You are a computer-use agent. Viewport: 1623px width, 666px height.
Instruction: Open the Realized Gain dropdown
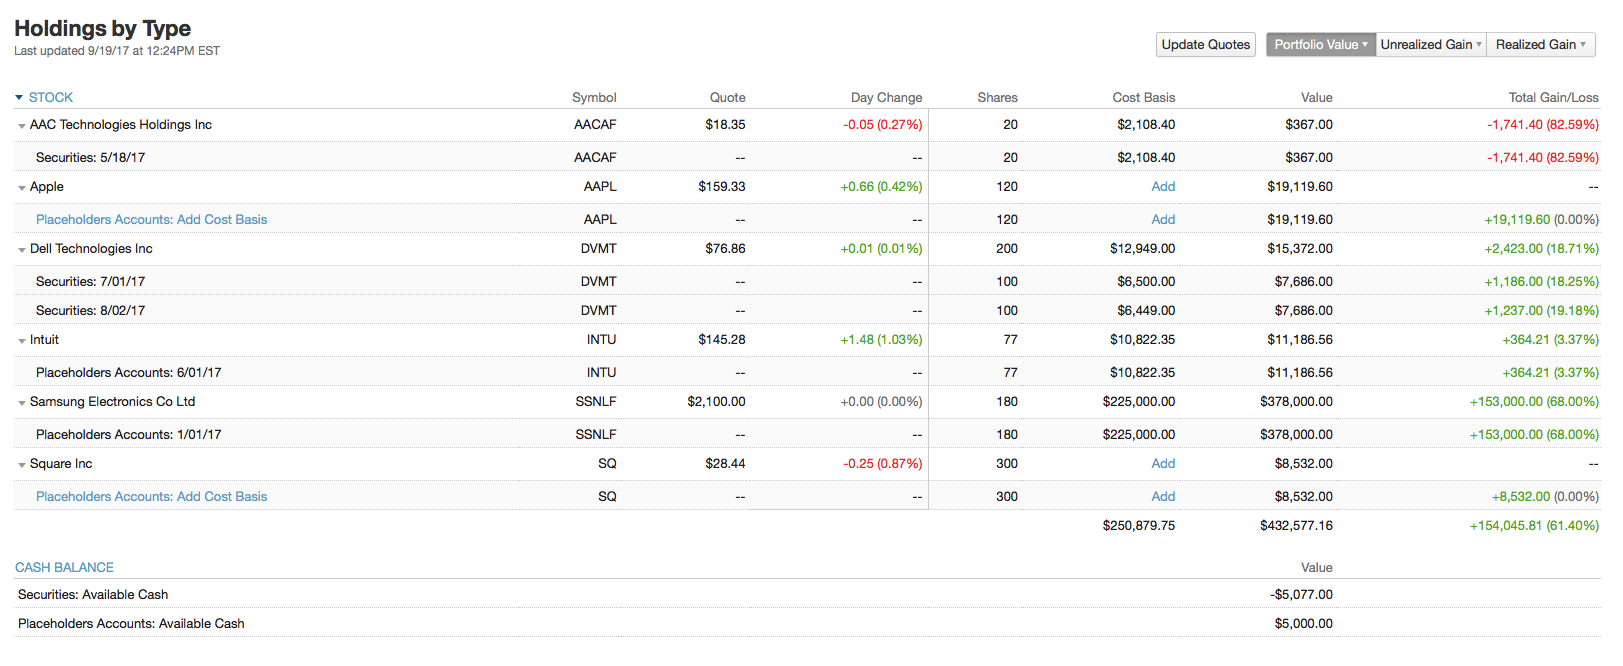tap(1540, 45)
